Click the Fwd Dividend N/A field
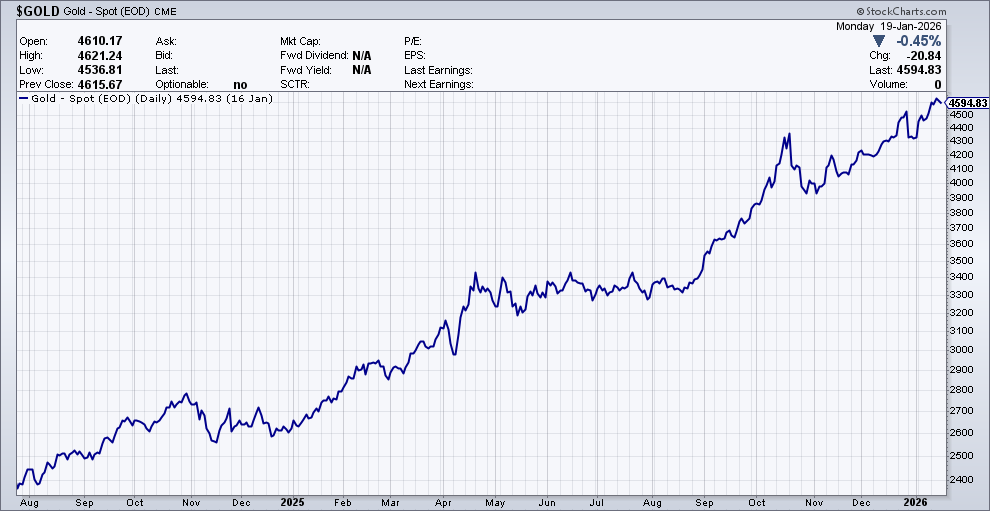The height and width of the screenshot is (511, 990). click(361, 56)
